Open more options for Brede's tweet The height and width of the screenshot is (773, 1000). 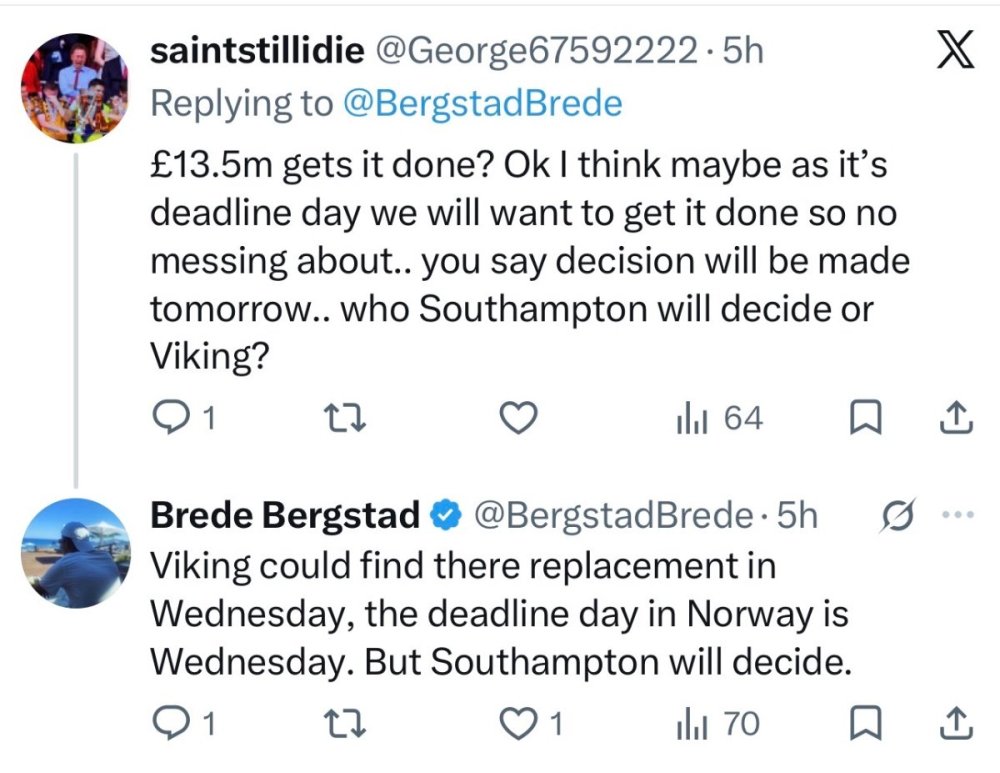pos(959,514)
